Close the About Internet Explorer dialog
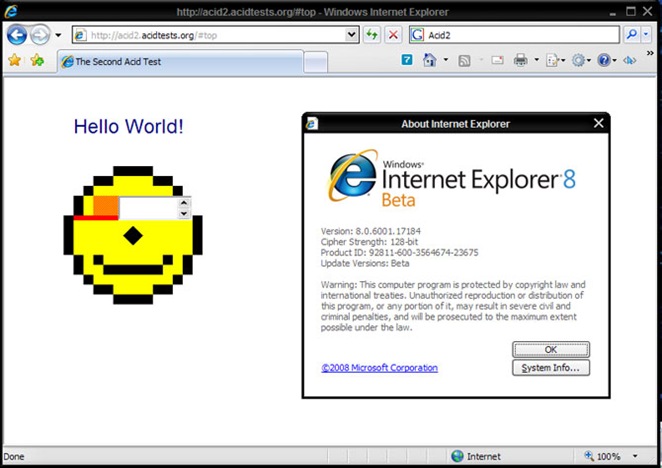662x468 pixels. point(598,123)
